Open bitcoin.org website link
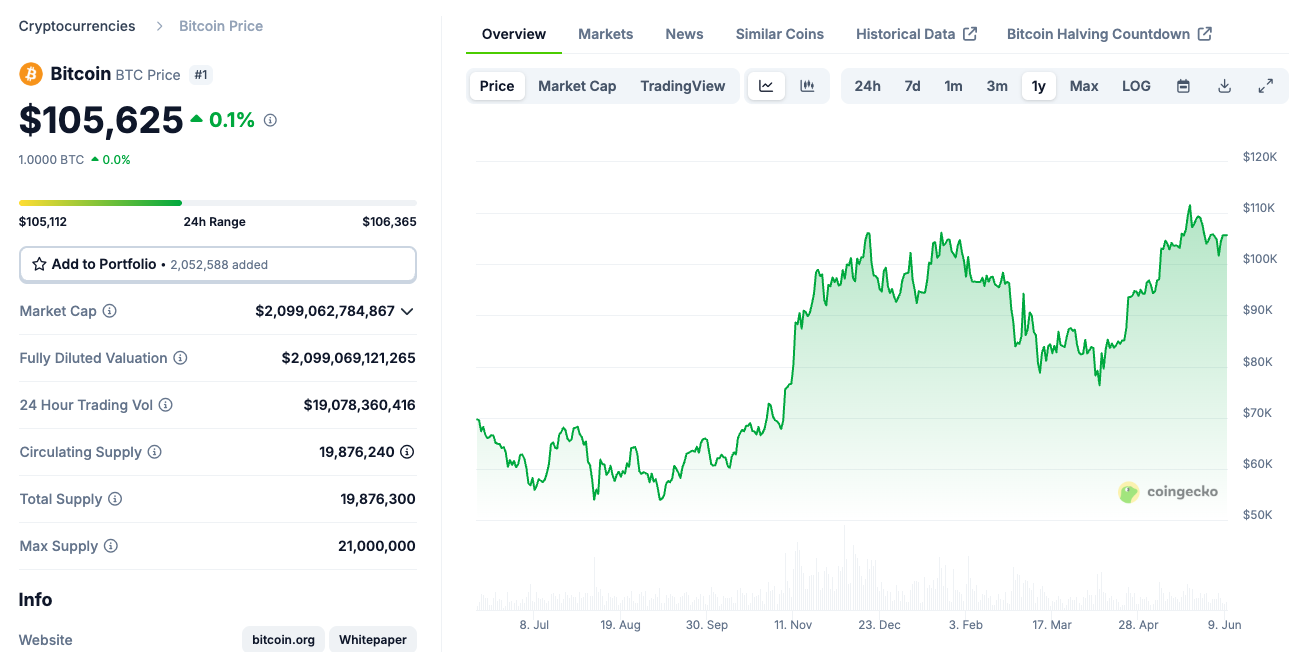The image size is (1293, 652). point(283,640)
